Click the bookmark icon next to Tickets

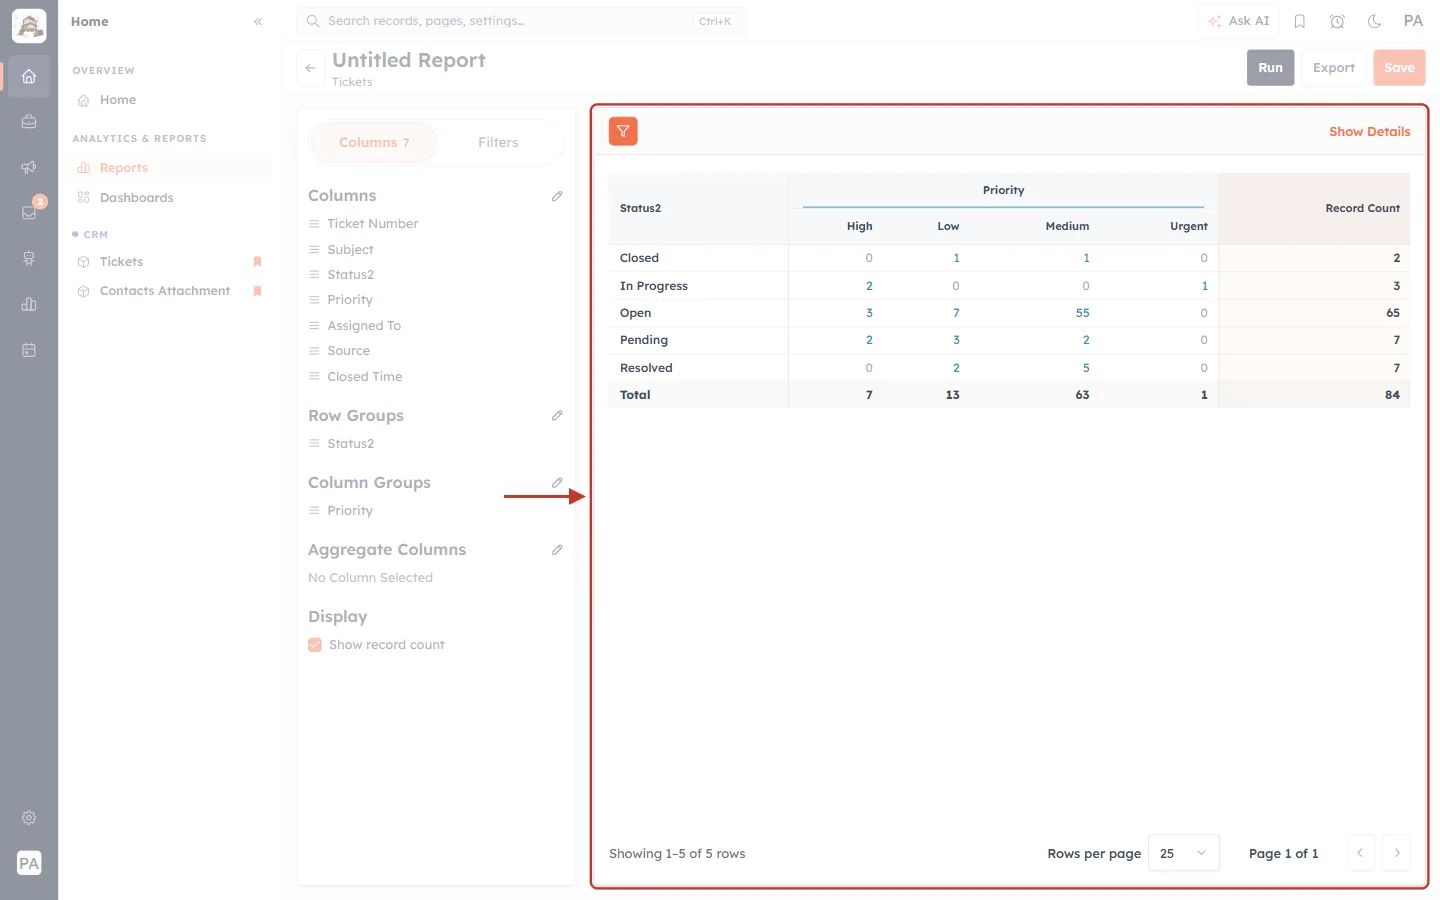point(257,262)
